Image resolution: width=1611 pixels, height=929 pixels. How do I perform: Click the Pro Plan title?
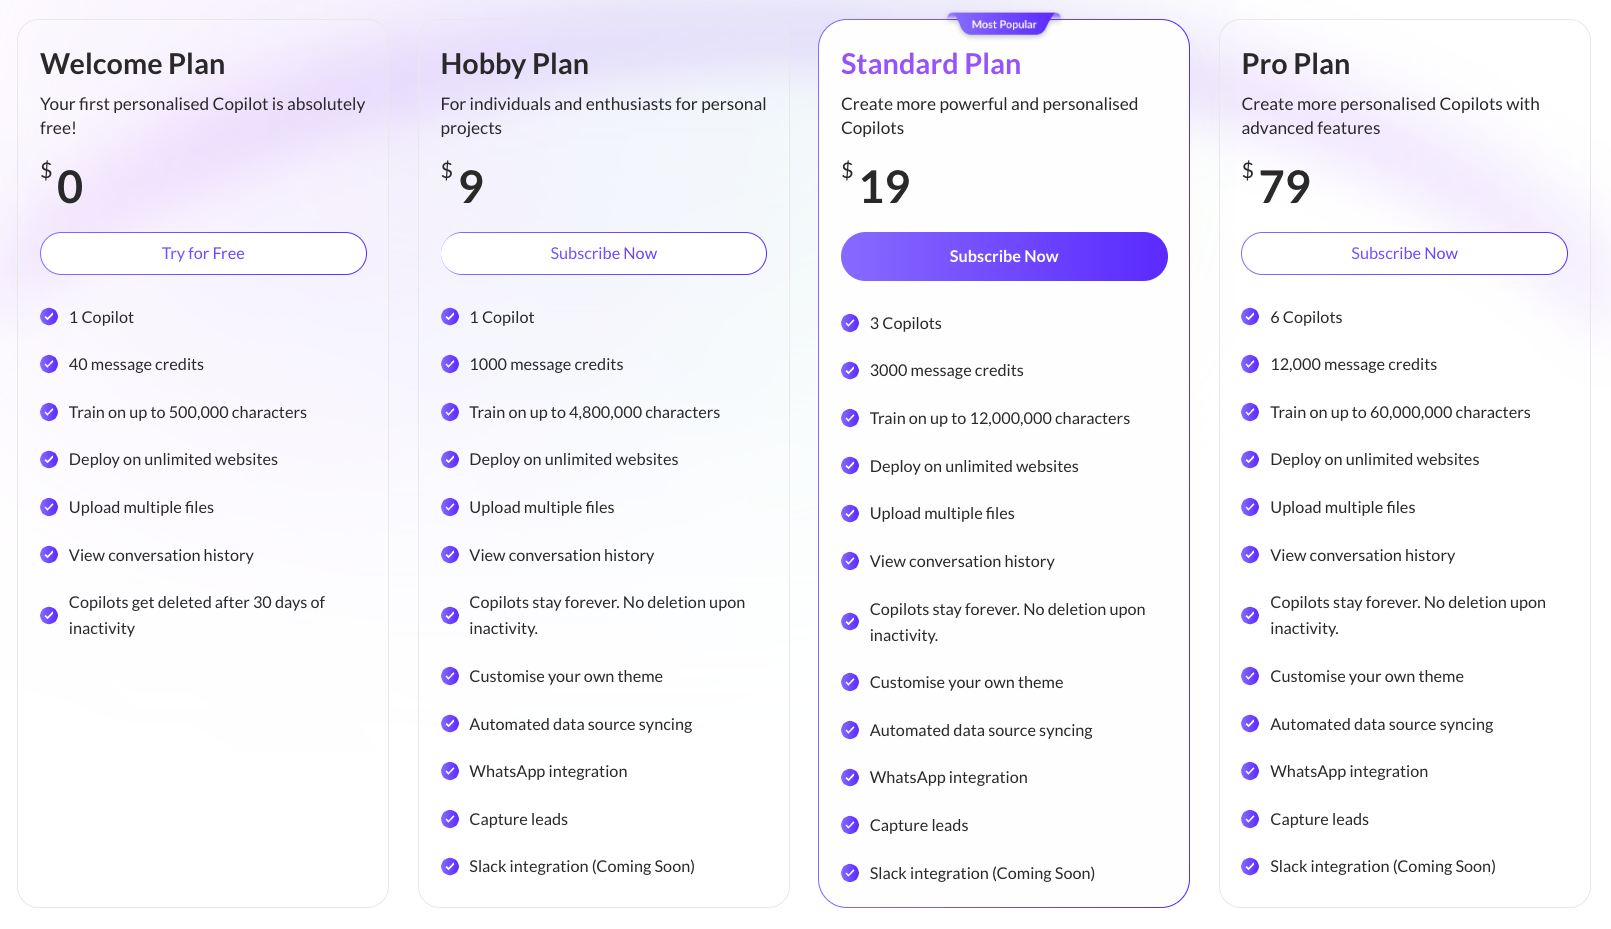1295,64
